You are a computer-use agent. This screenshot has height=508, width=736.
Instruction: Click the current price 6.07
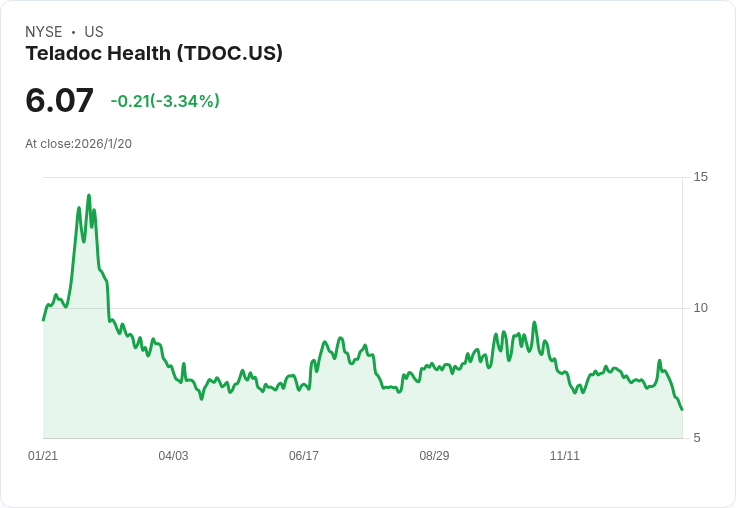(x=59, y=100)
